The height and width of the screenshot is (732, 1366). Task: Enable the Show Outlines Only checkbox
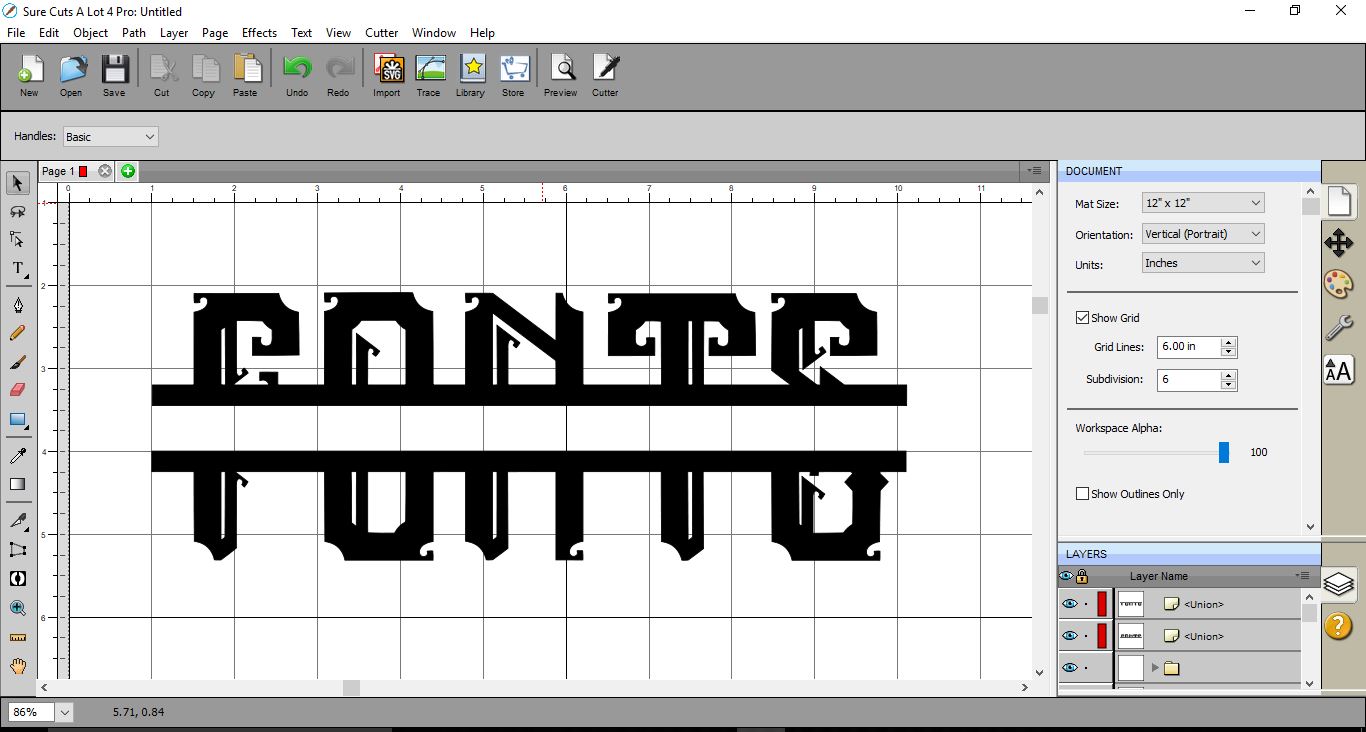point(1082,494)
